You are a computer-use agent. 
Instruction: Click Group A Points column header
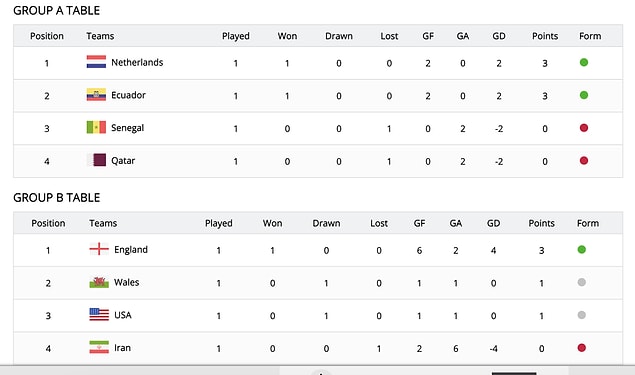tap(545, 36)
